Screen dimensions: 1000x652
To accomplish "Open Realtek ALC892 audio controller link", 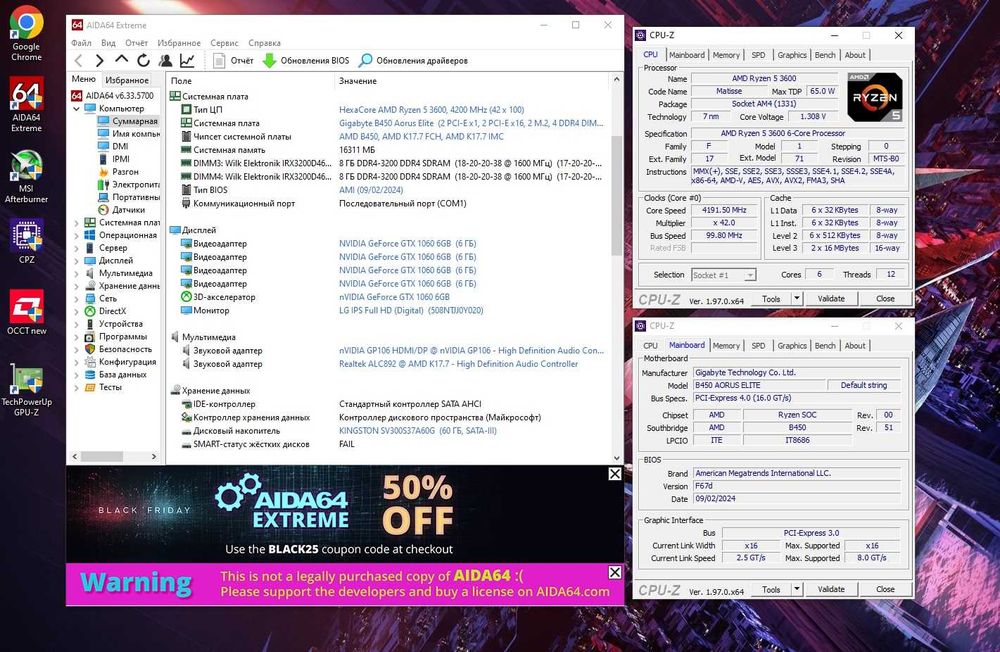I will [458, 364].
